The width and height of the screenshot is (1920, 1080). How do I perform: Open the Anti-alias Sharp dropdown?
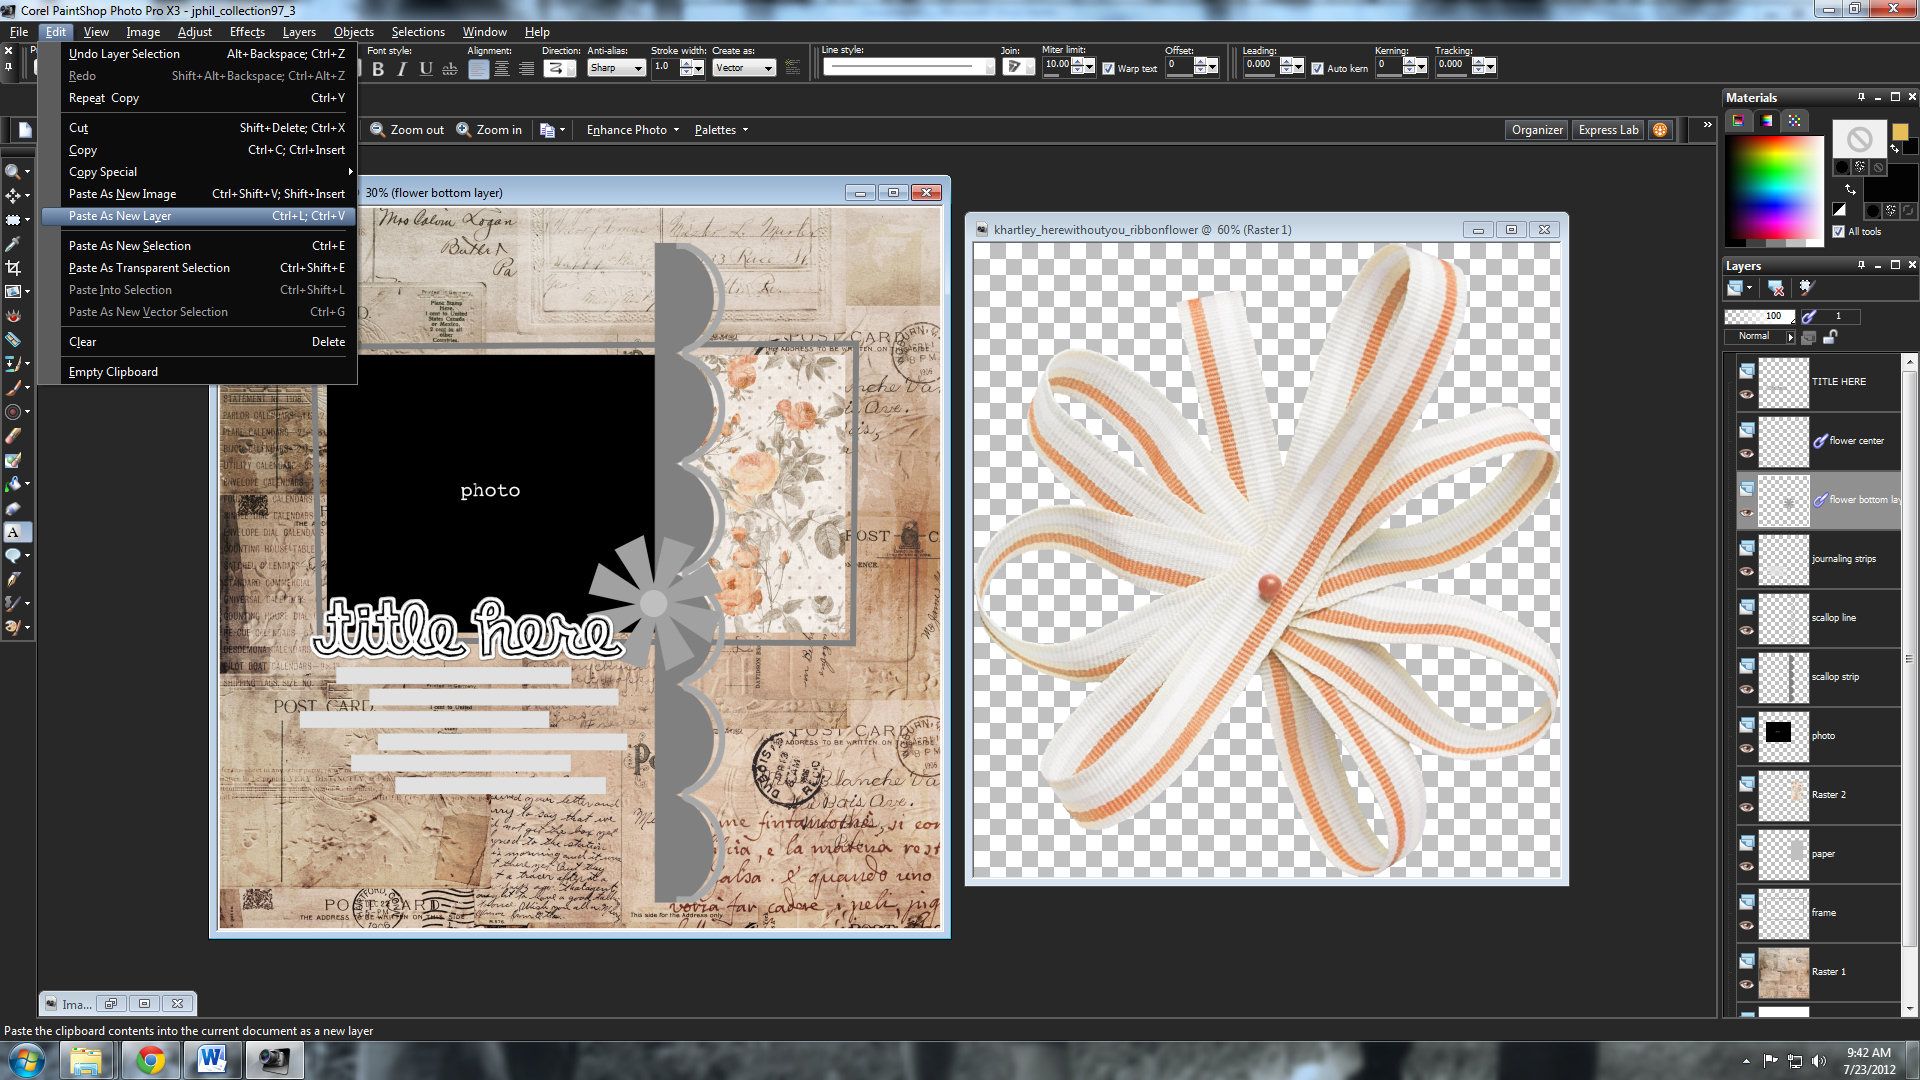tap(617, 68)
